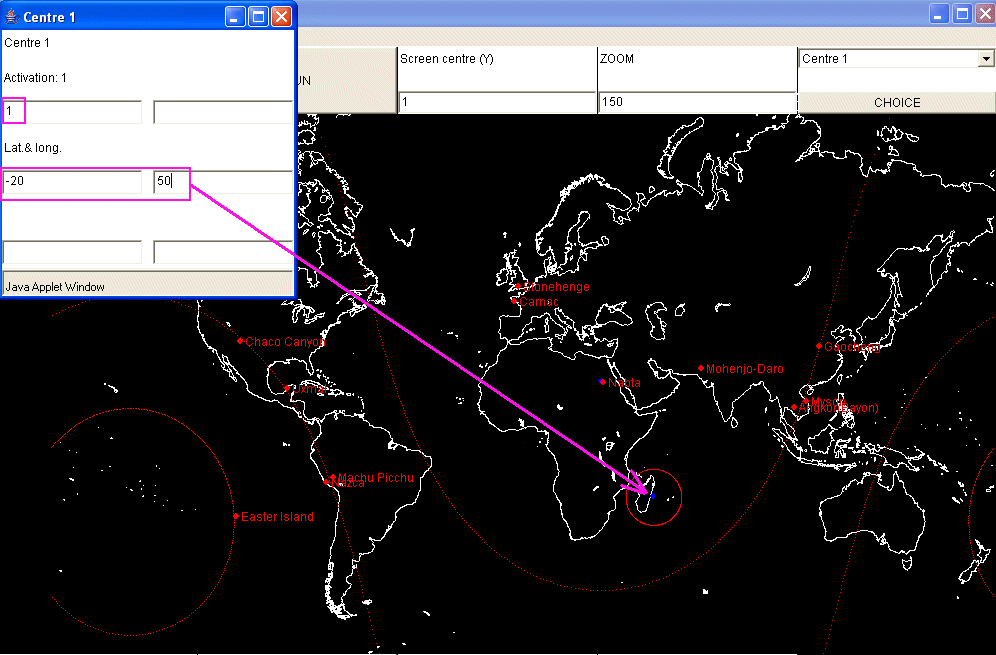
Task: Open the Centre 1 dropdown arrow in main window
Action: 985,58
